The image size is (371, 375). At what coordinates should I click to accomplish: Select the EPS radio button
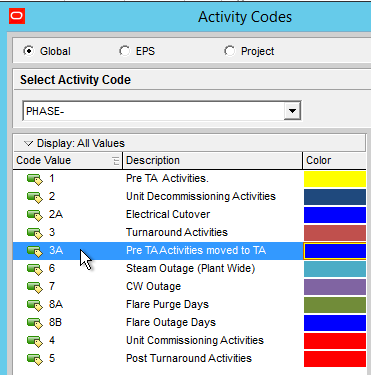pyautogui.click(x=124, y=51)
